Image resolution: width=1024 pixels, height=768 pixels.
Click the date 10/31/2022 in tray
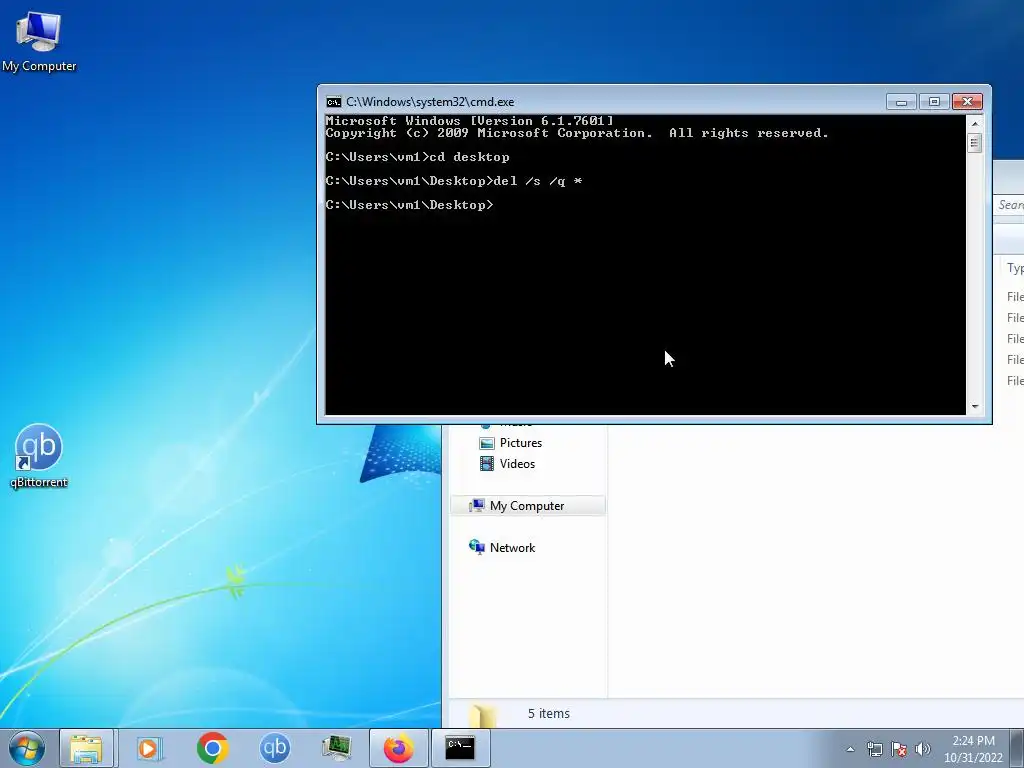tap(973, 758)
